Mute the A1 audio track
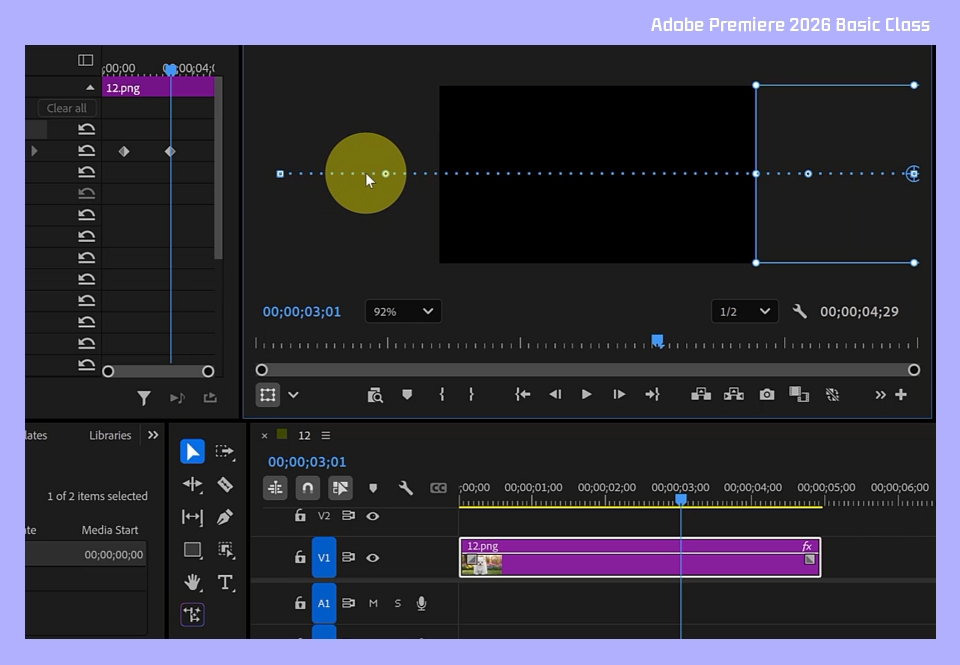The height and width of the screenshot is (665, 960). 373,603
